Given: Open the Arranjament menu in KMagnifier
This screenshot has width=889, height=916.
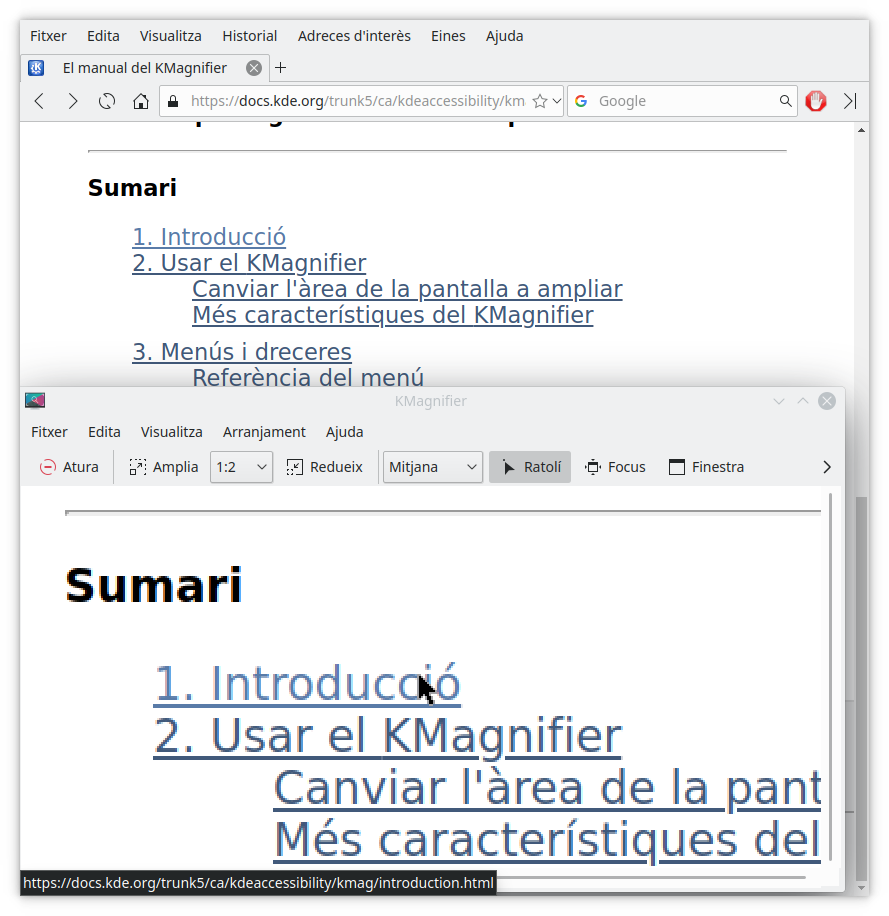Looking at the screenshot, I should pyautogui.click(x=264, y=432).
